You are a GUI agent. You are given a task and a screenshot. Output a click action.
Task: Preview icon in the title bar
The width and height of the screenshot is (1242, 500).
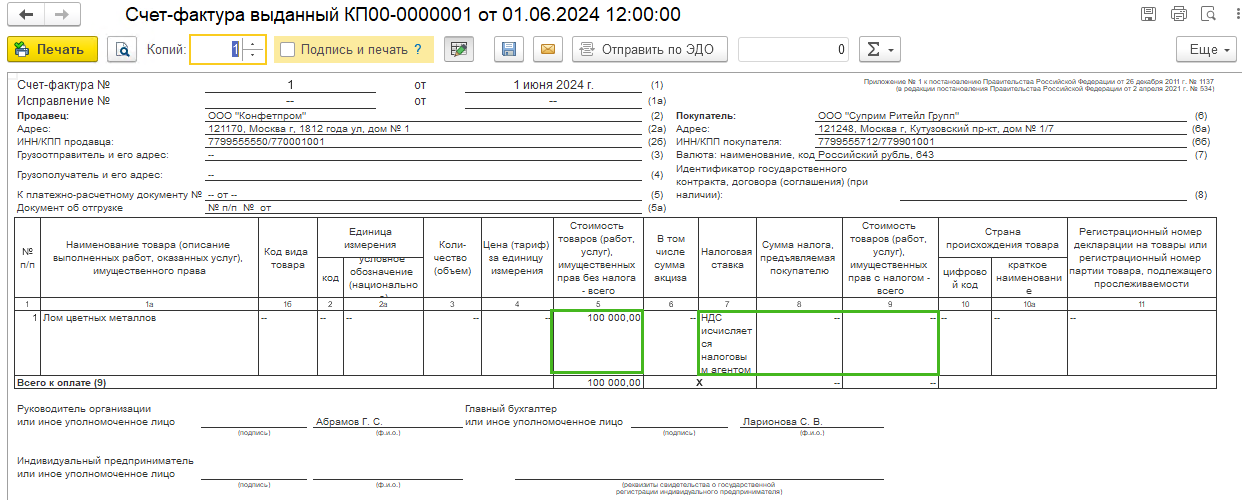(1207, 14)
